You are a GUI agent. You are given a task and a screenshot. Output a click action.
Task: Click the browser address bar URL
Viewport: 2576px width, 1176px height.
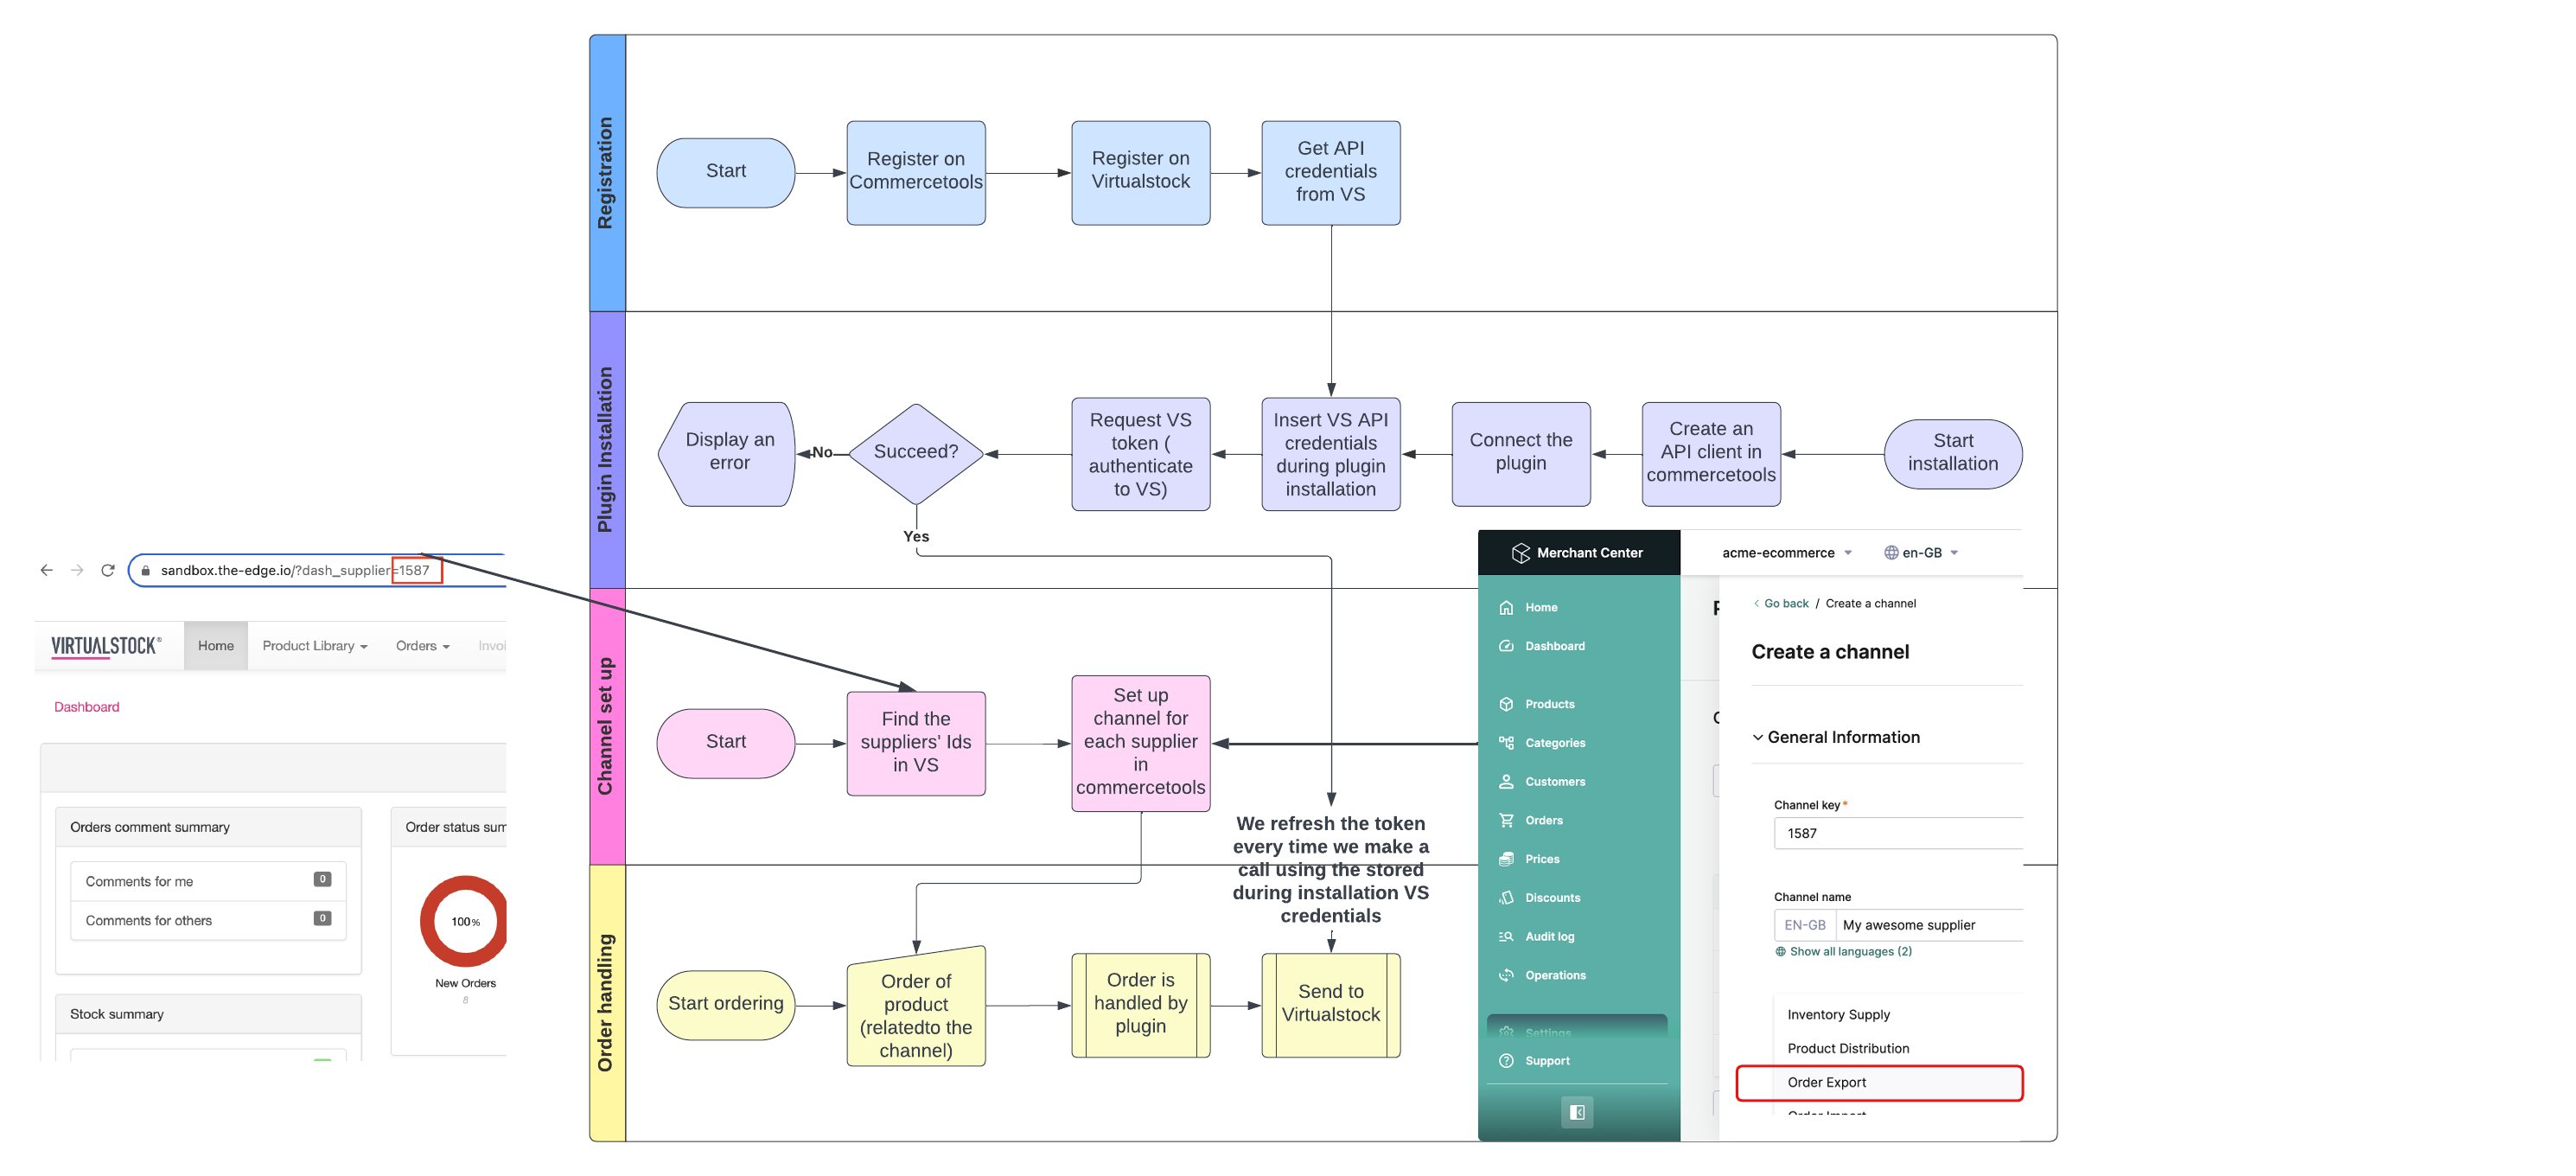[295, 571]
